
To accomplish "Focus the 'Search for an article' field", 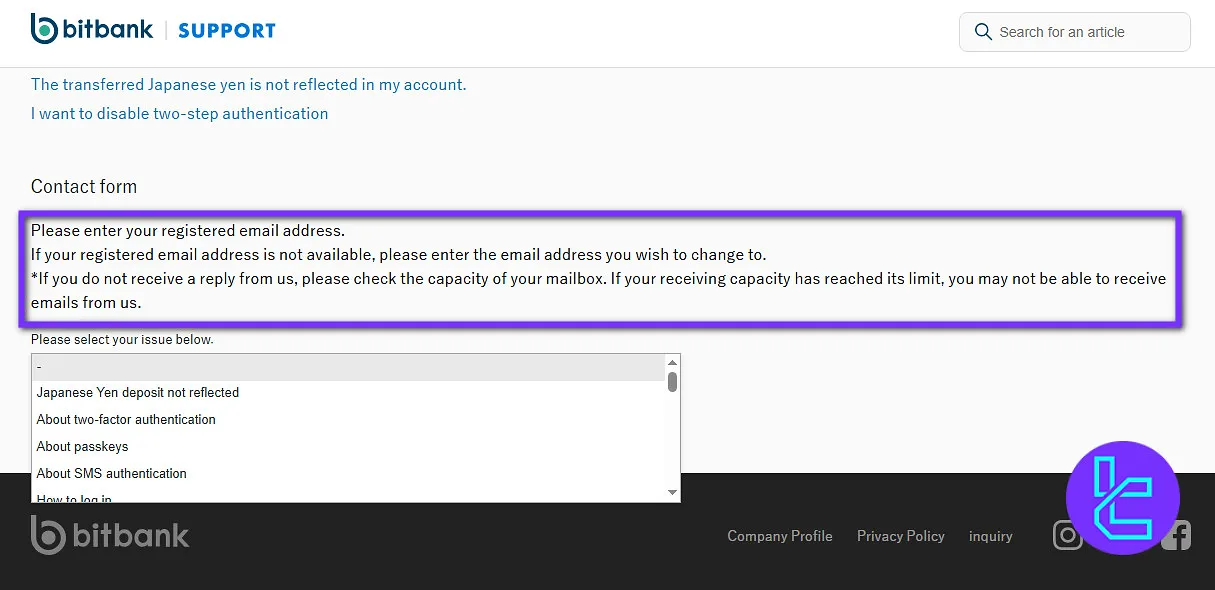I will tap(1085, 32).
